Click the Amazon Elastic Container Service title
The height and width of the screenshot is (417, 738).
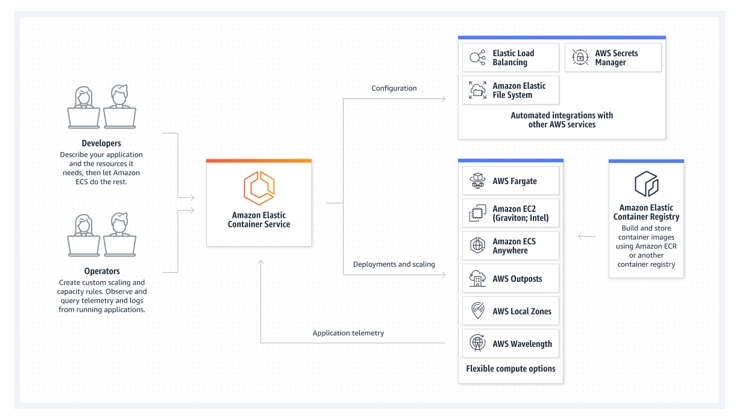point(259,220)
